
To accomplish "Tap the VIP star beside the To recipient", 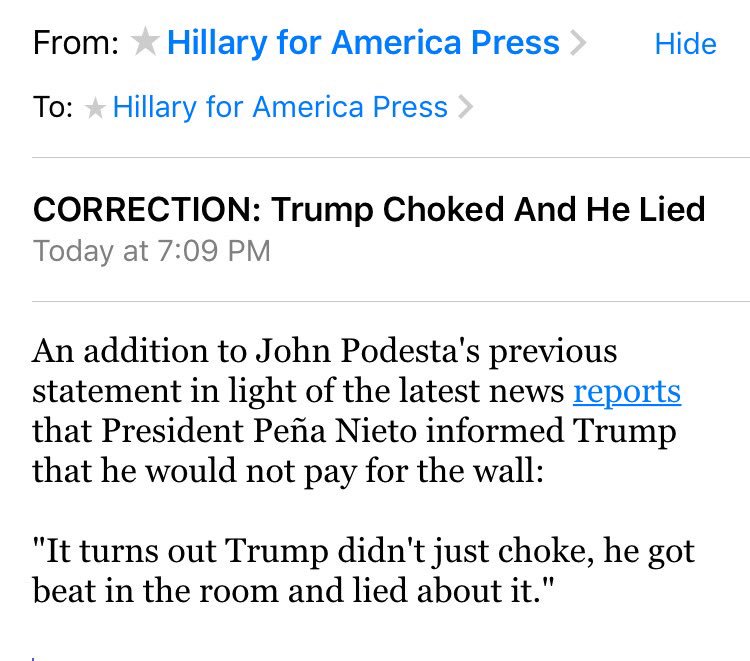I will point(95,107).
